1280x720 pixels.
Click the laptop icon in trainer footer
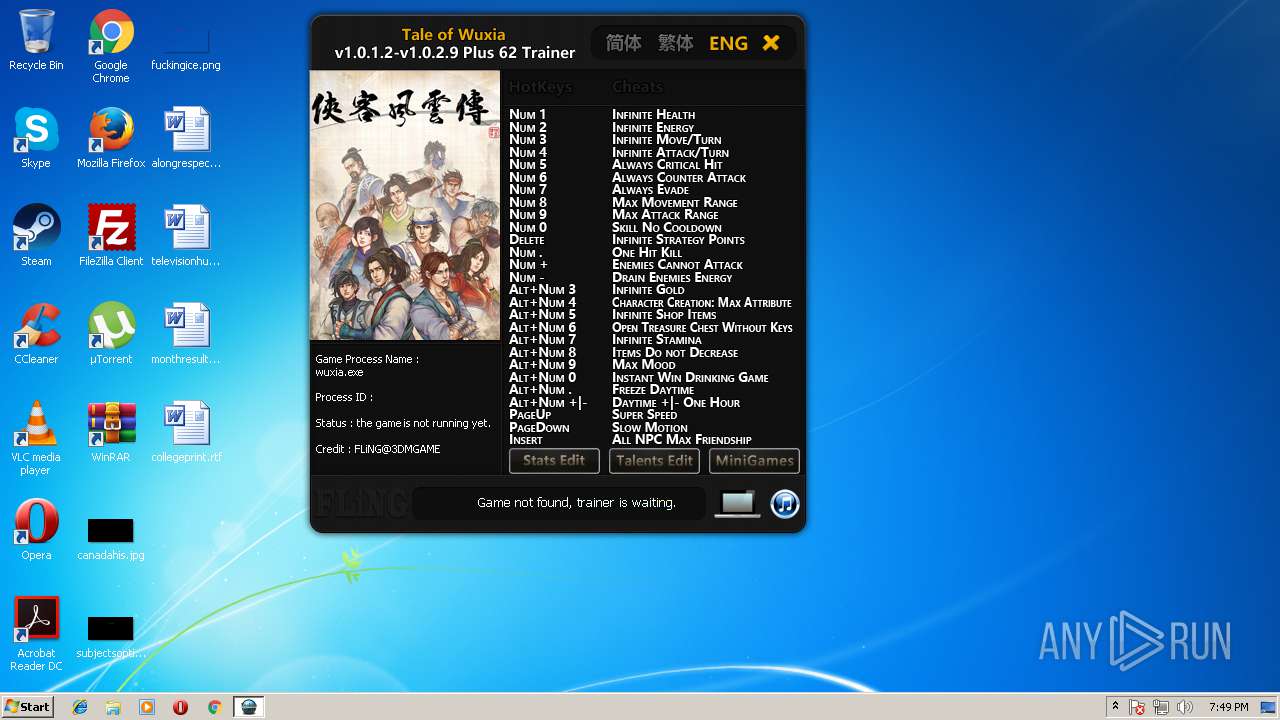[738, 503]
